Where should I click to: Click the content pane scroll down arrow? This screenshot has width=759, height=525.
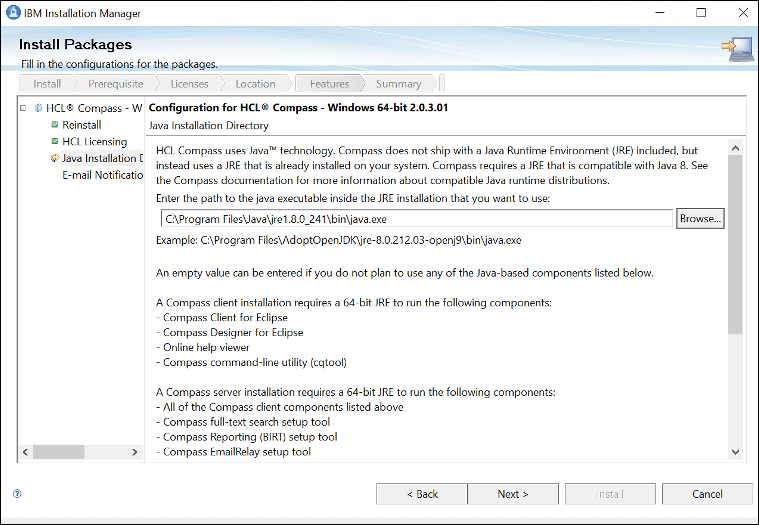click(x=735, y=452)
